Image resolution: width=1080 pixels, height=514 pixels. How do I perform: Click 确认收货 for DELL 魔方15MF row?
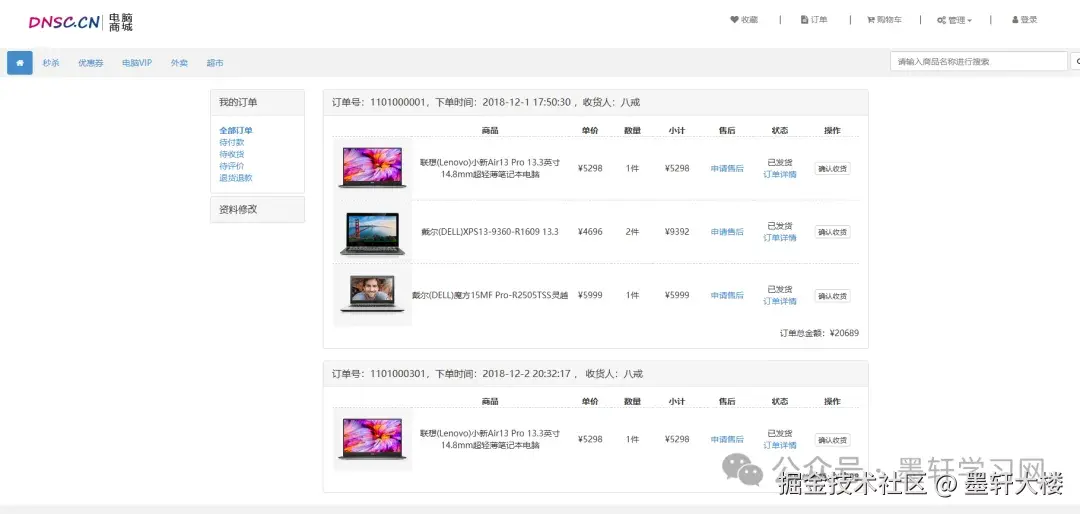click(x=832, y=296)
